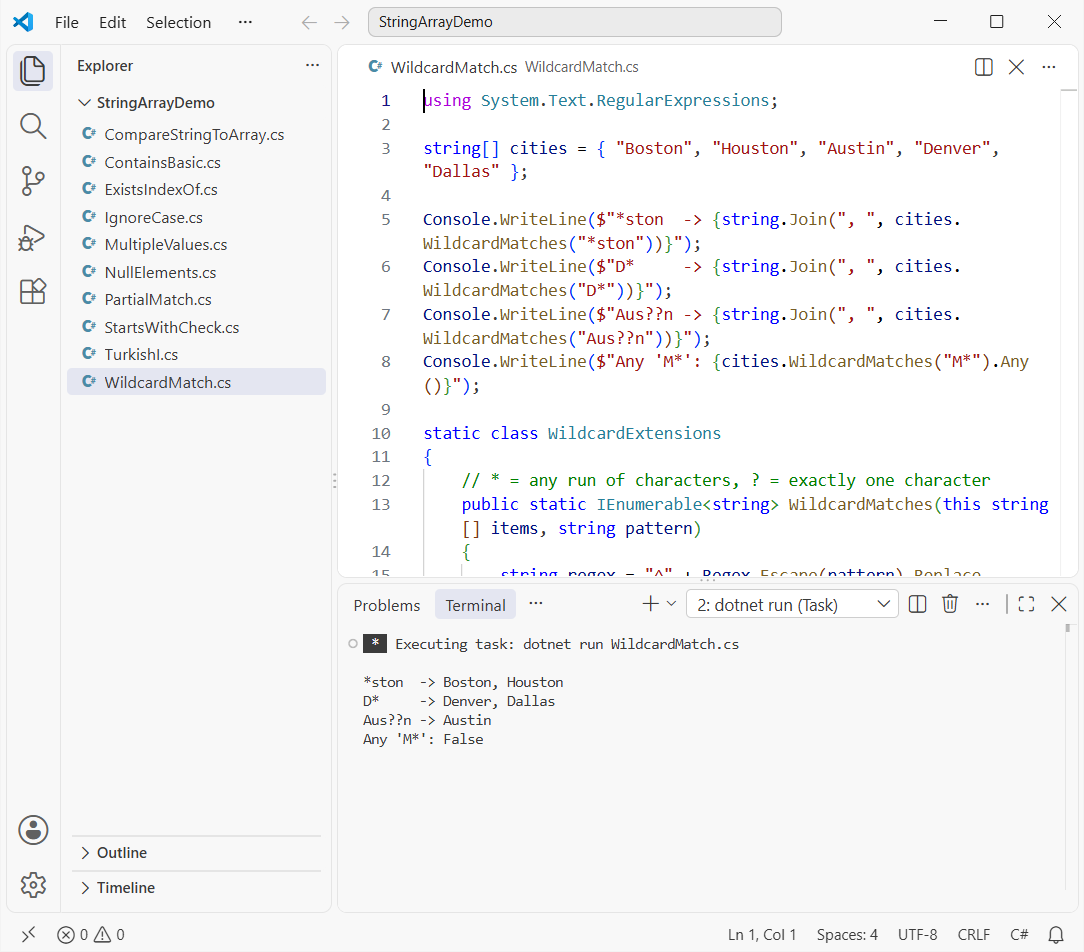Screen dimensions: 1084x952
Task: Change indentation Spaces: 4
Action: [847, 935]
